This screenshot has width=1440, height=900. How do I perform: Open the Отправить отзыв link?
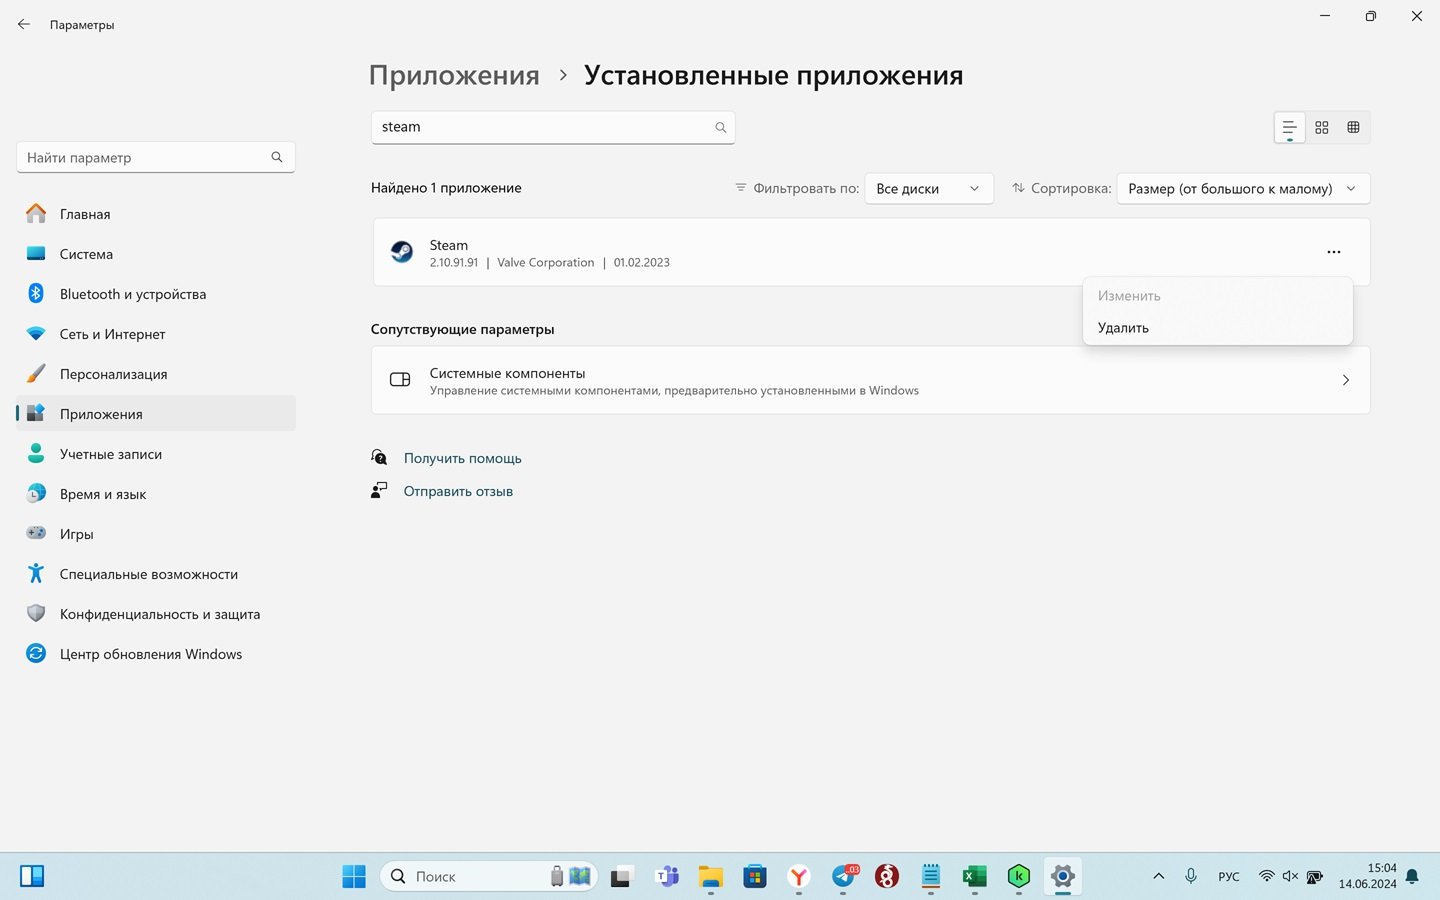pos(458,491)
